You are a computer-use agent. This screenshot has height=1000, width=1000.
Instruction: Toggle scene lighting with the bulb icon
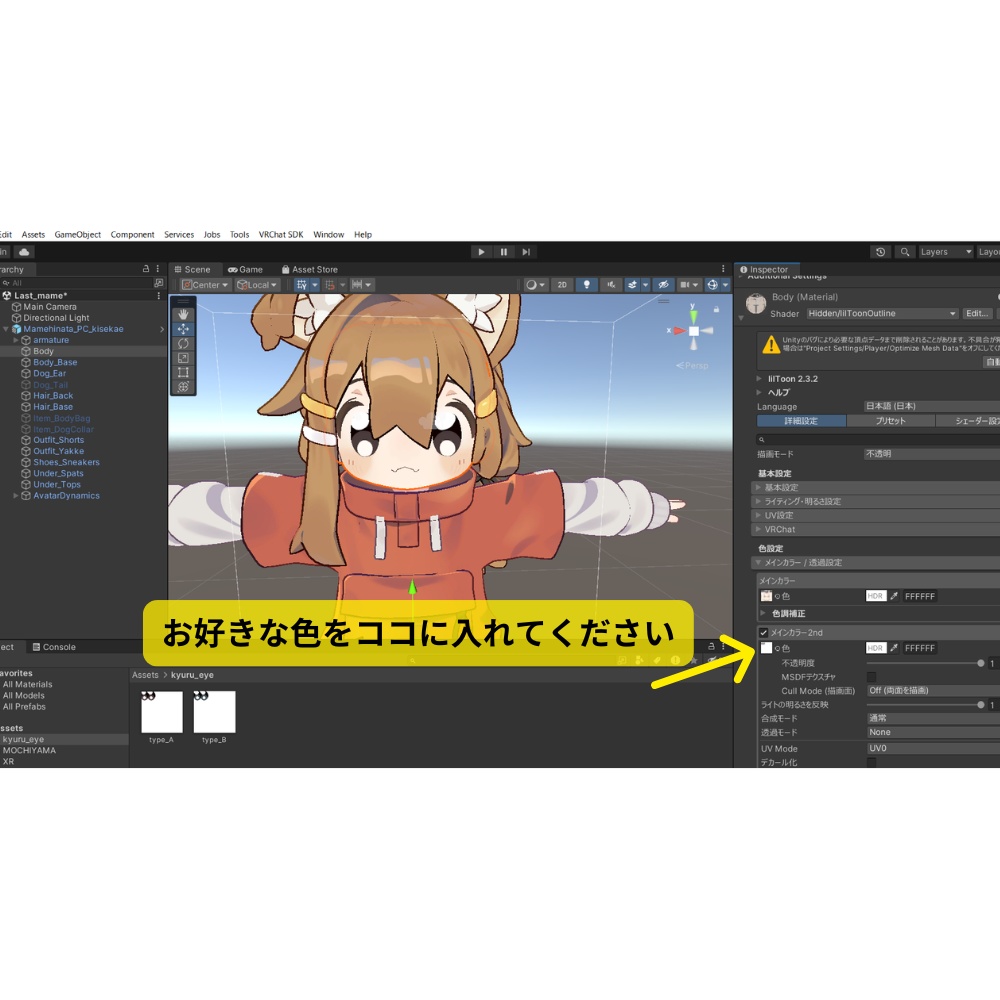[587, 285]
